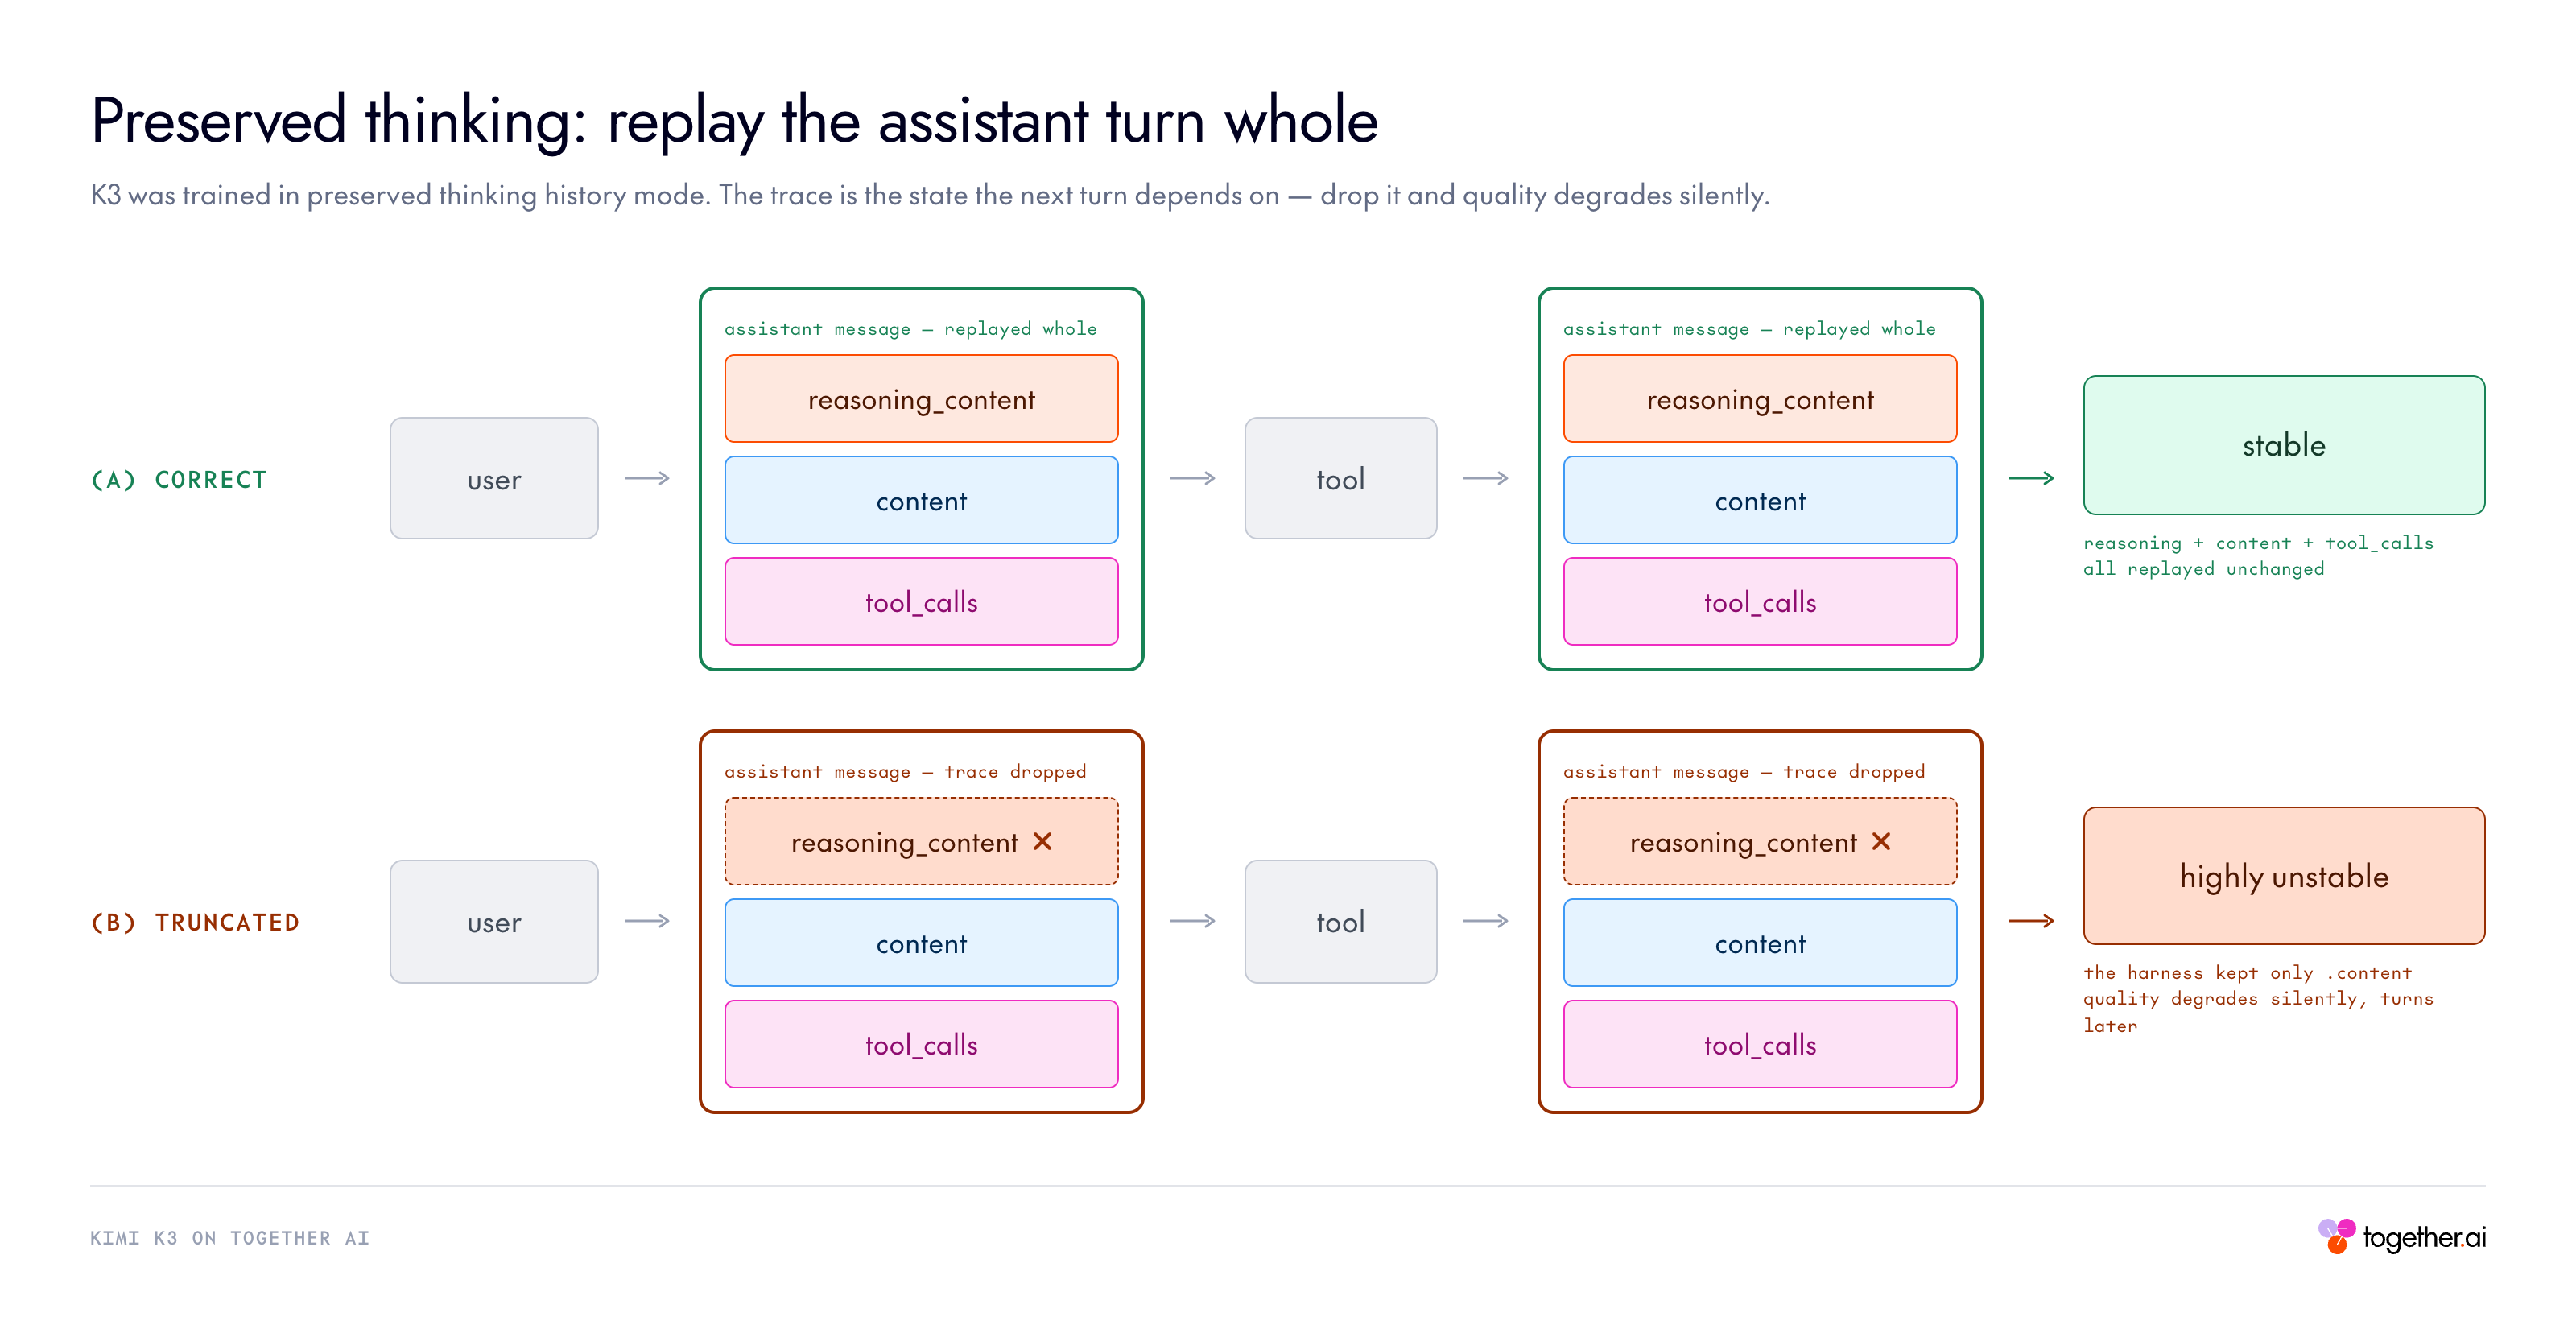
Task: Click the arrow after 'user' in the CORRECT row
Action: point(647,478)
